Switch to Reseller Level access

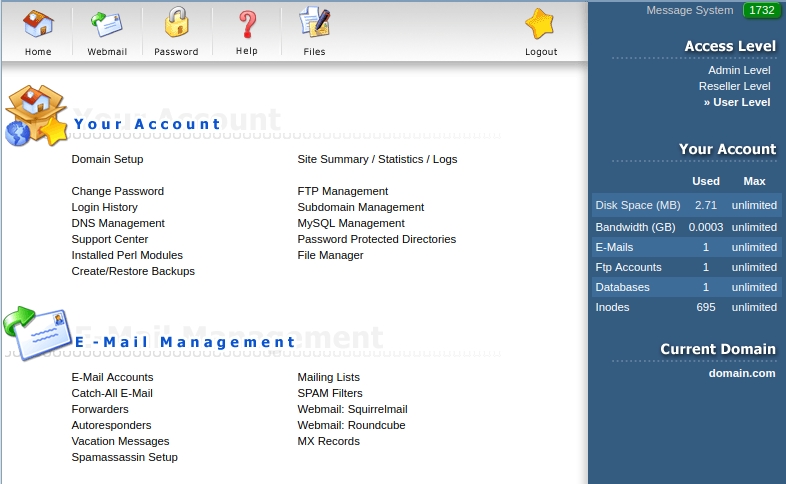click(x=734, y=86)
